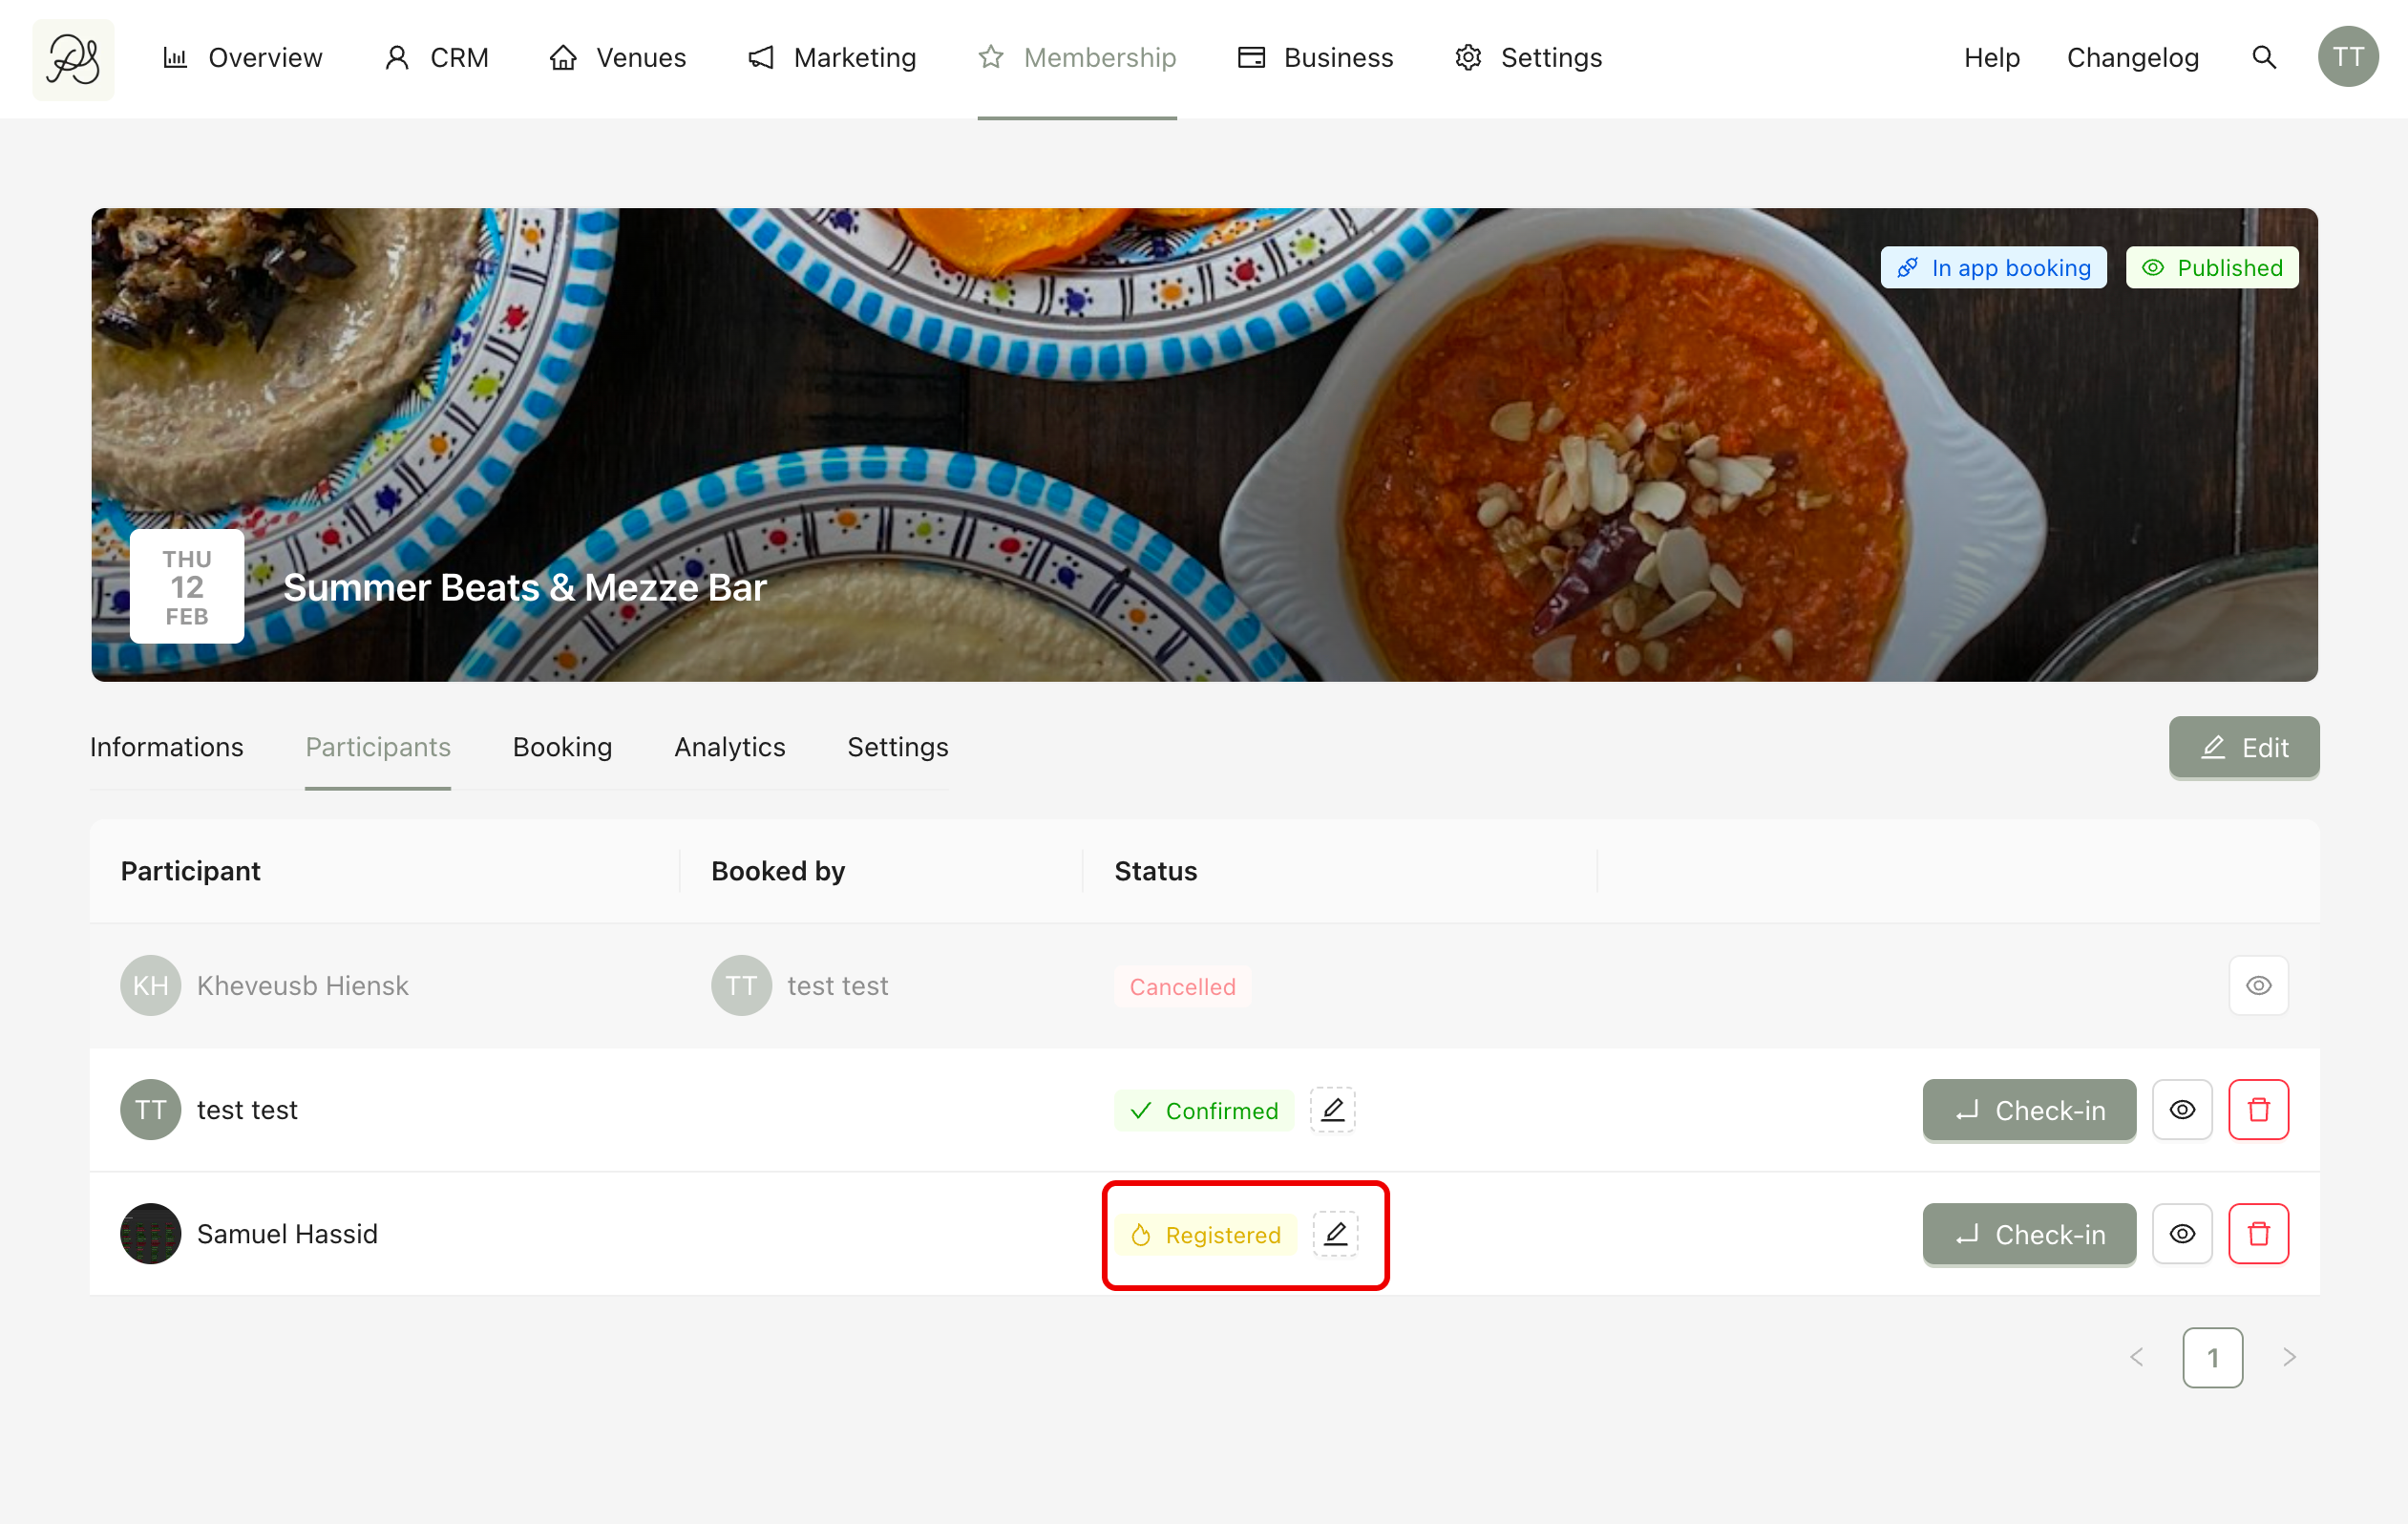This screenshot has width=2408, height=1524.
Task: Edit Samuel Hassid's Registered status
Action: click(x=1335, y=1234)
